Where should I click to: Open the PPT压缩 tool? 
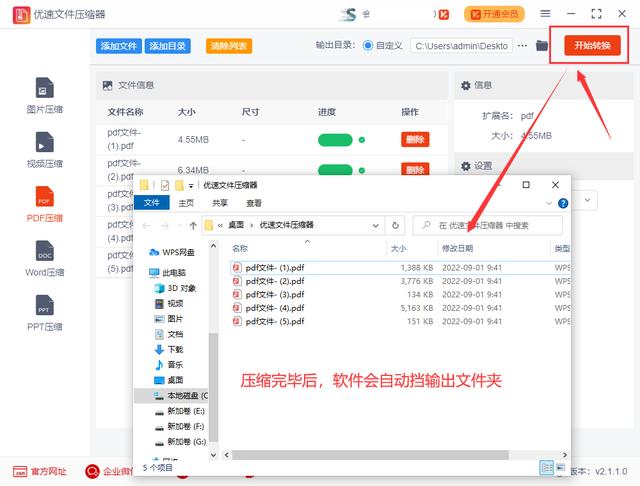[44, 313]
